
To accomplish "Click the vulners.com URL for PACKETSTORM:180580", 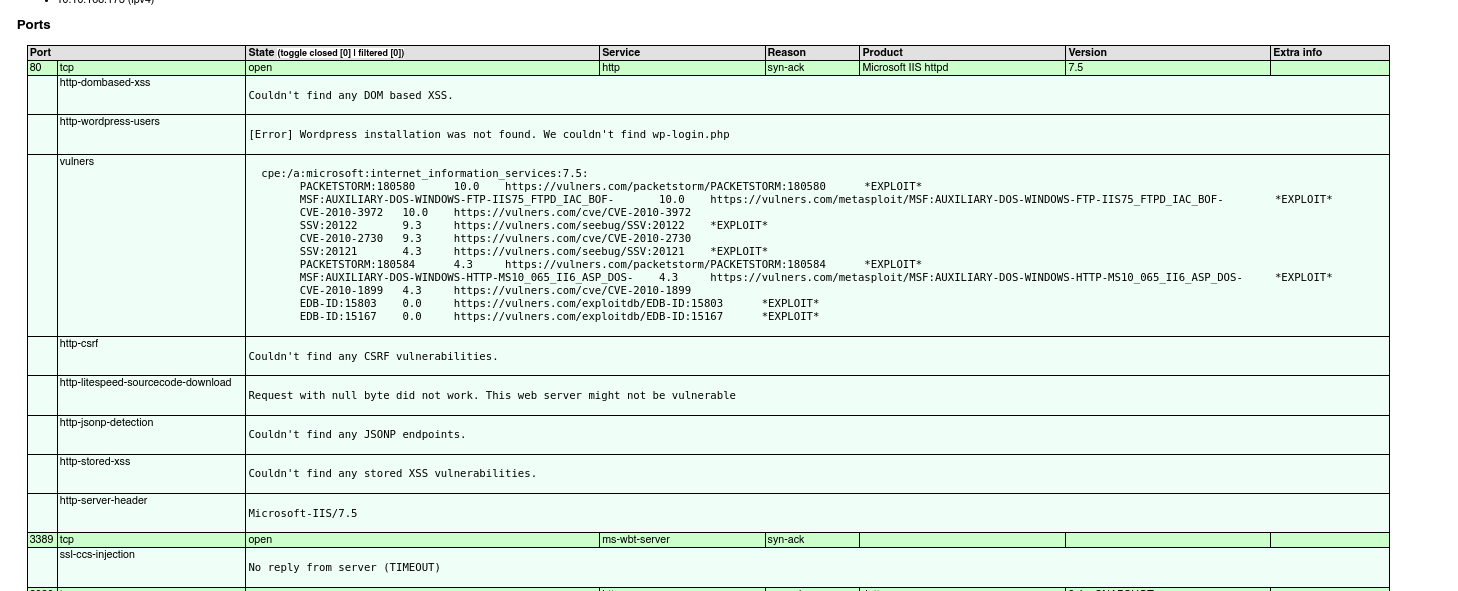I will (665, 187).
